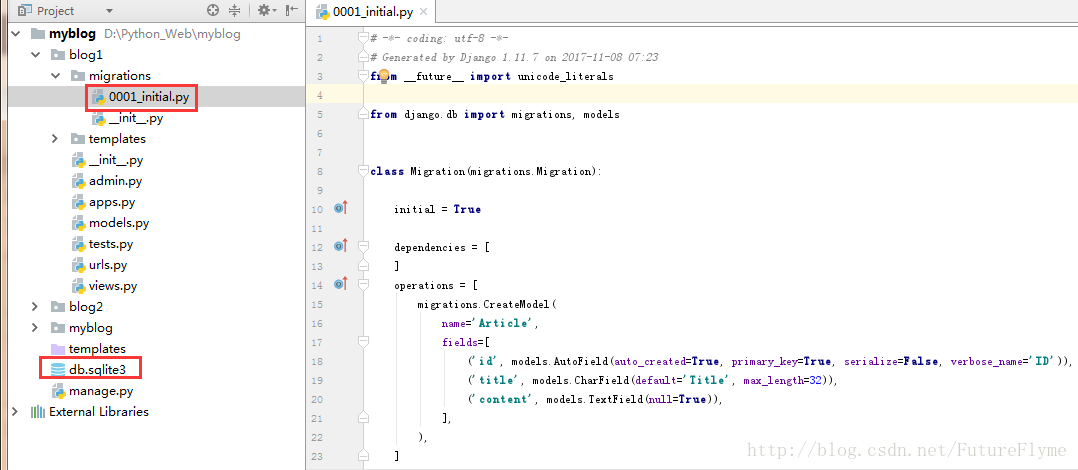
Task: Click the manage.py Python file icon
Action: coord(58,391)
